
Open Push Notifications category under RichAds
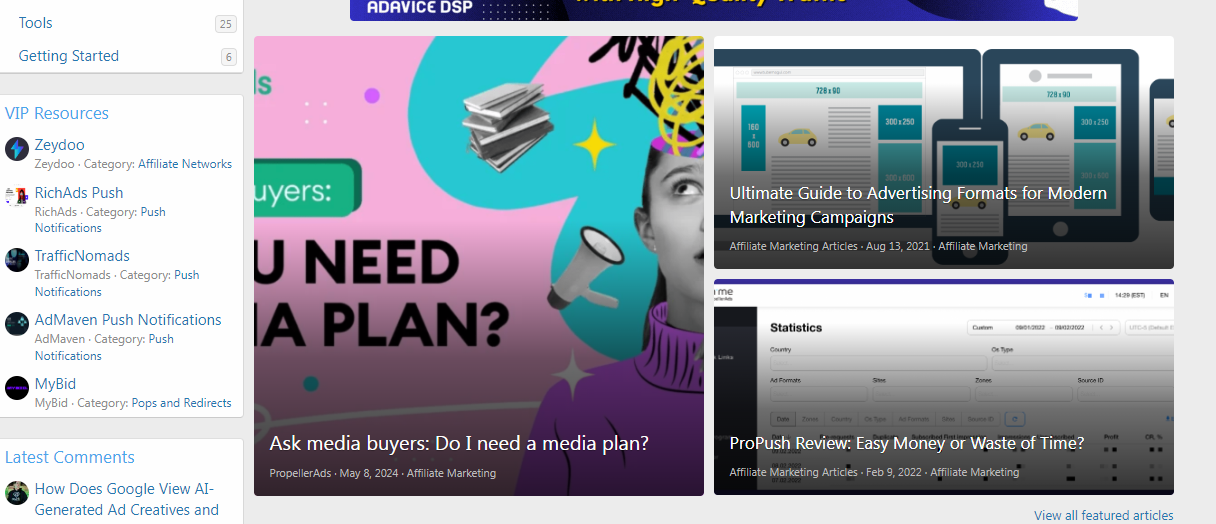(x=100, y=220)
